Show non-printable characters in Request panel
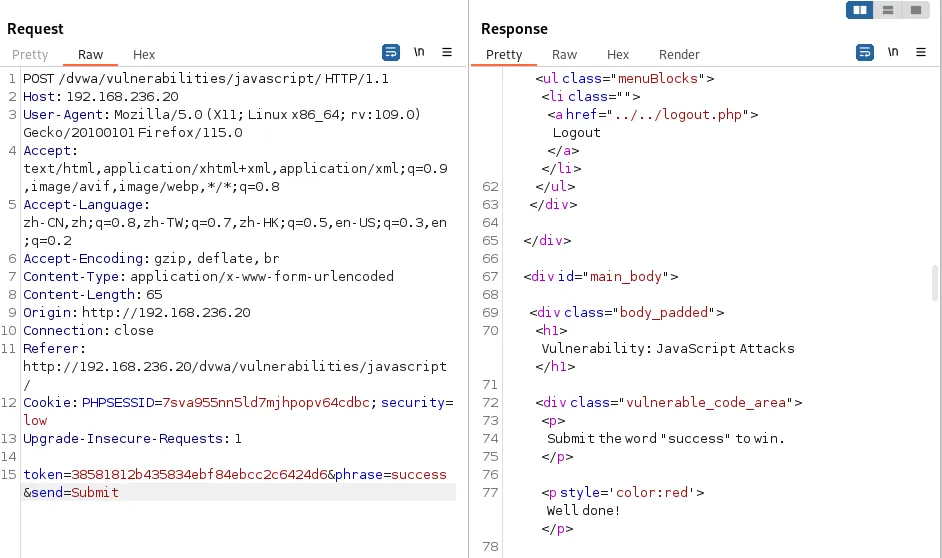The image size is (942, 558). coord(419,52)
